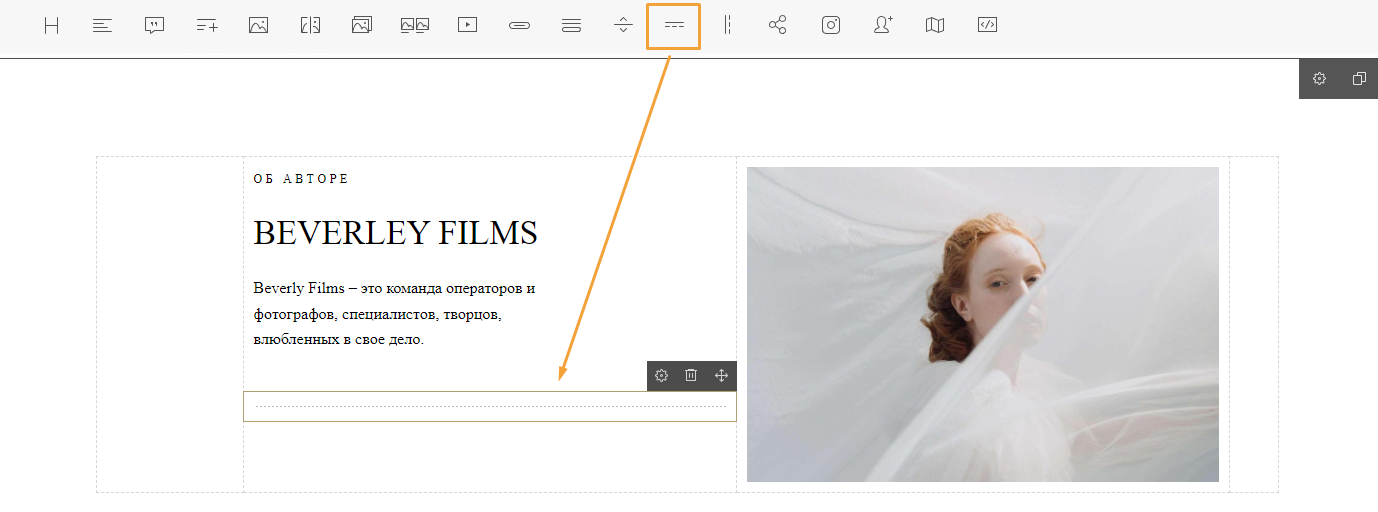The width and height of the screenshot is (1378, 512).
Task: Add social share icons block
Action: (x=778, y=26)
